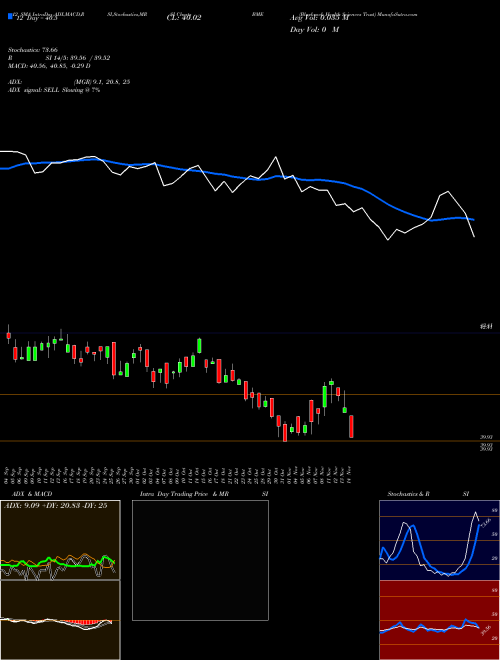Open the blue Stochastics chart panel
Viewport: 500px width, 660px height.
pyautogui.click(x=439, y=540)
